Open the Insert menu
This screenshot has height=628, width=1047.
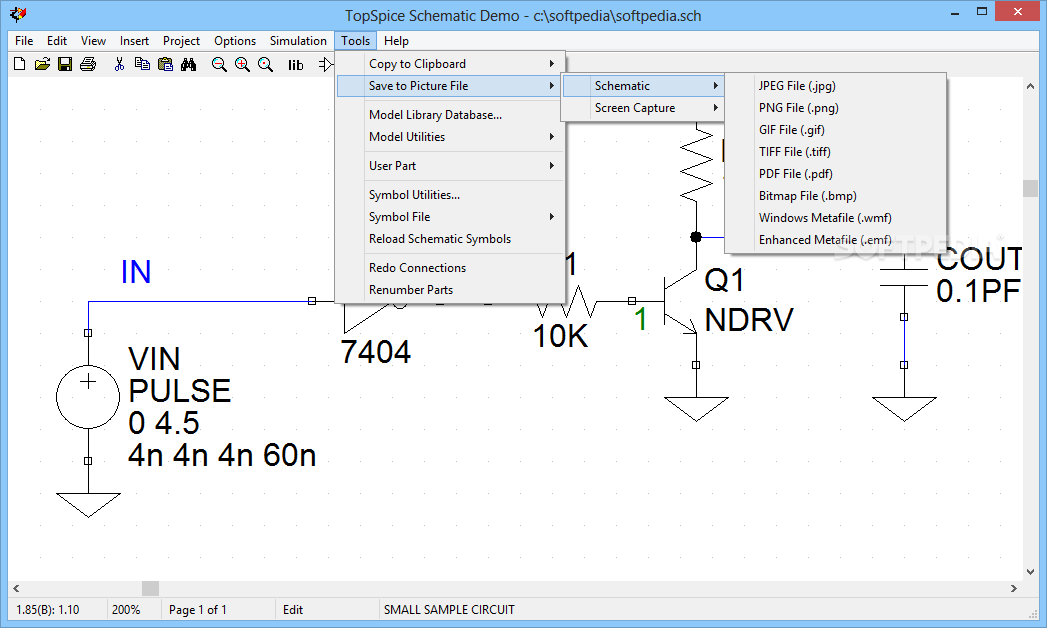point(134,41)
